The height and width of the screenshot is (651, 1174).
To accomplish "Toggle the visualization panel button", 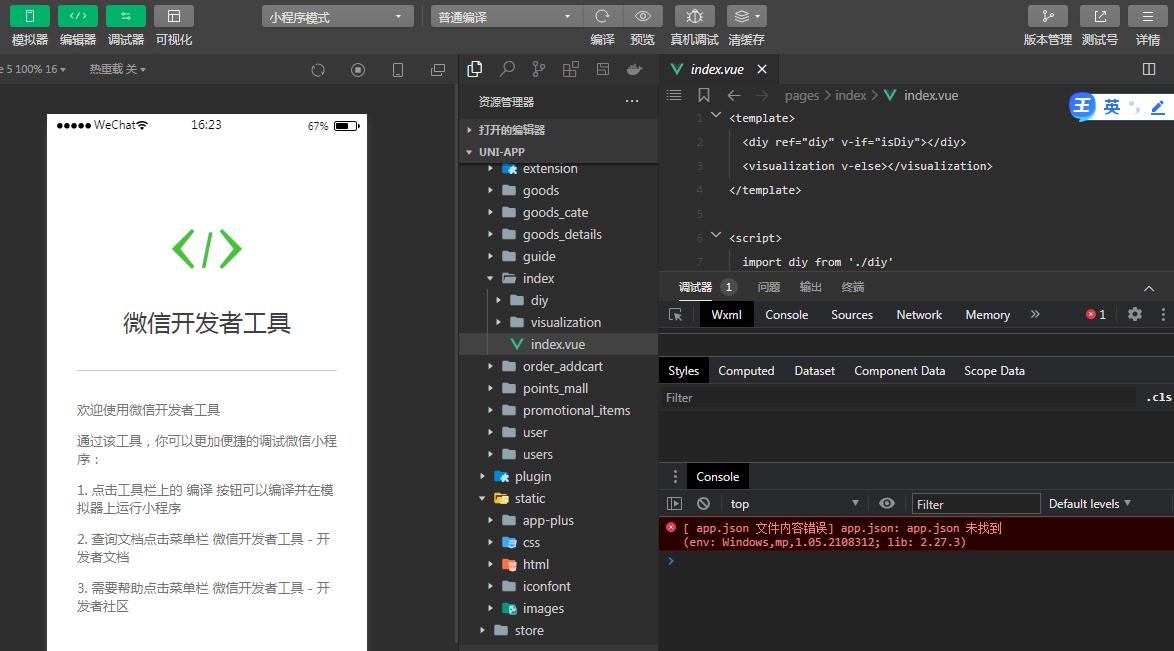I will pyautogui.click(x=174, y=16).
